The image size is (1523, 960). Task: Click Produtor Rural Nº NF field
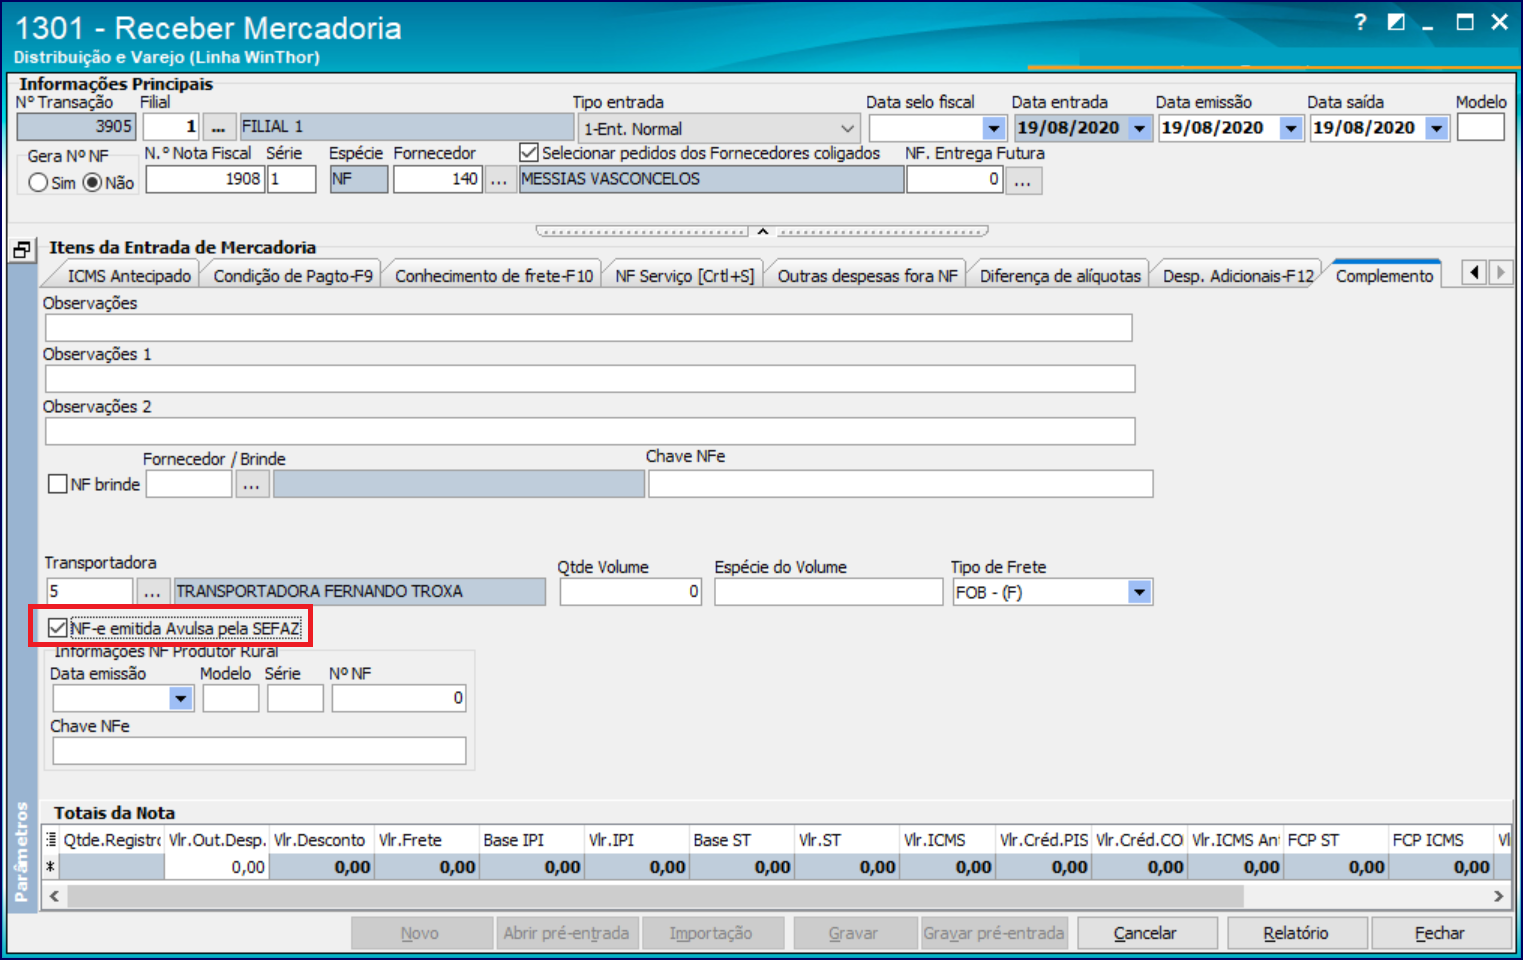(399, 698)
